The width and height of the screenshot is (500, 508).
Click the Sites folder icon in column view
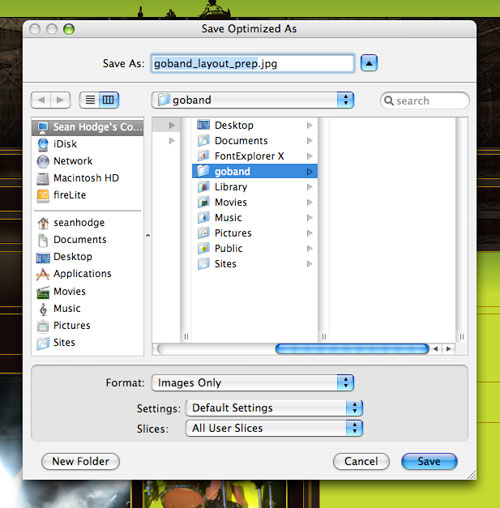[x=204, y=264]
